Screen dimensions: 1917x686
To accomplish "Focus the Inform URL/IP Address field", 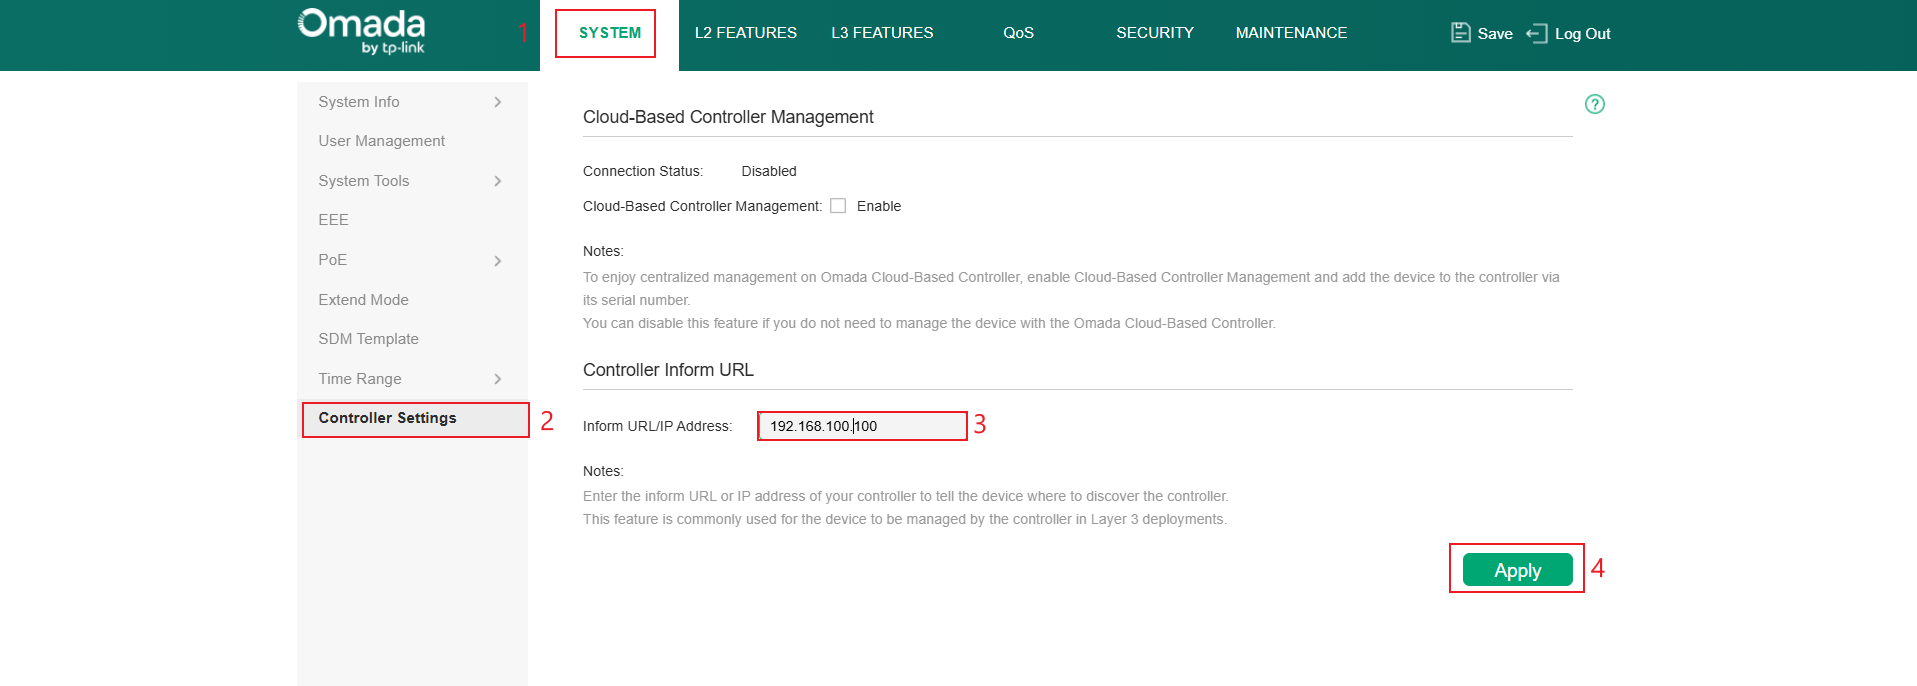I will [x=862, y=426].
